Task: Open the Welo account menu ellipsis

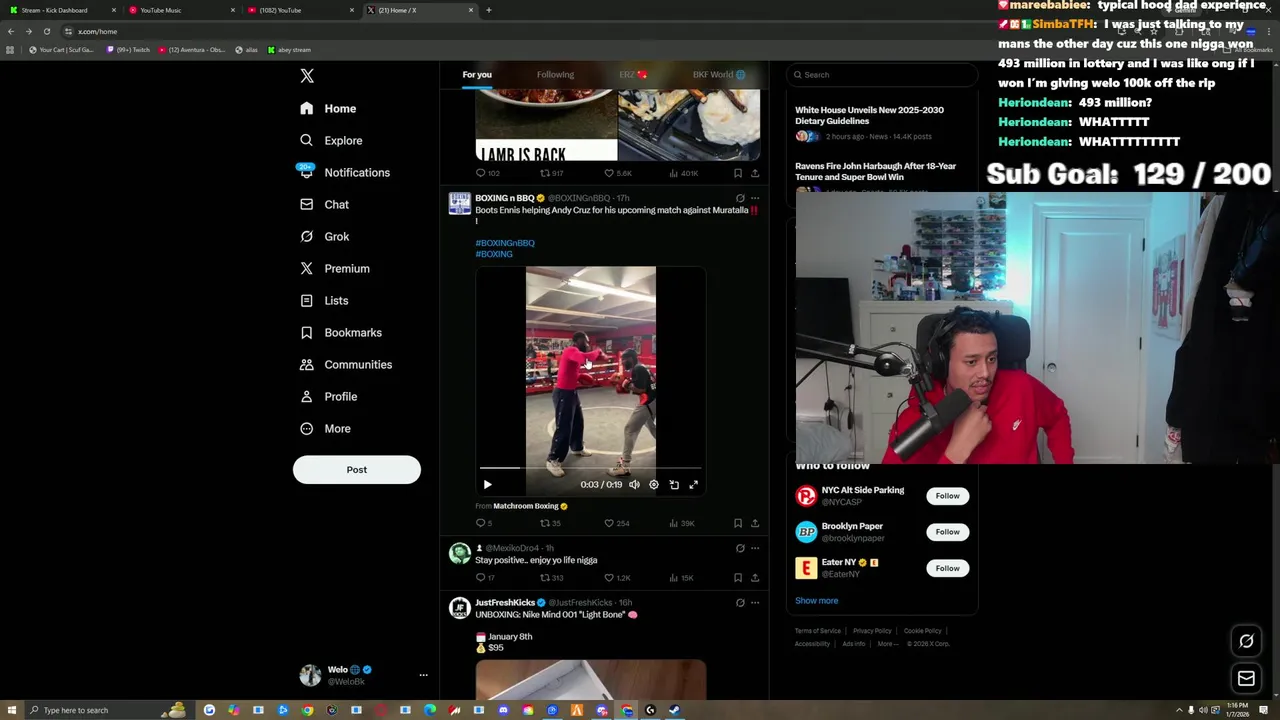Action: [423, 675]
